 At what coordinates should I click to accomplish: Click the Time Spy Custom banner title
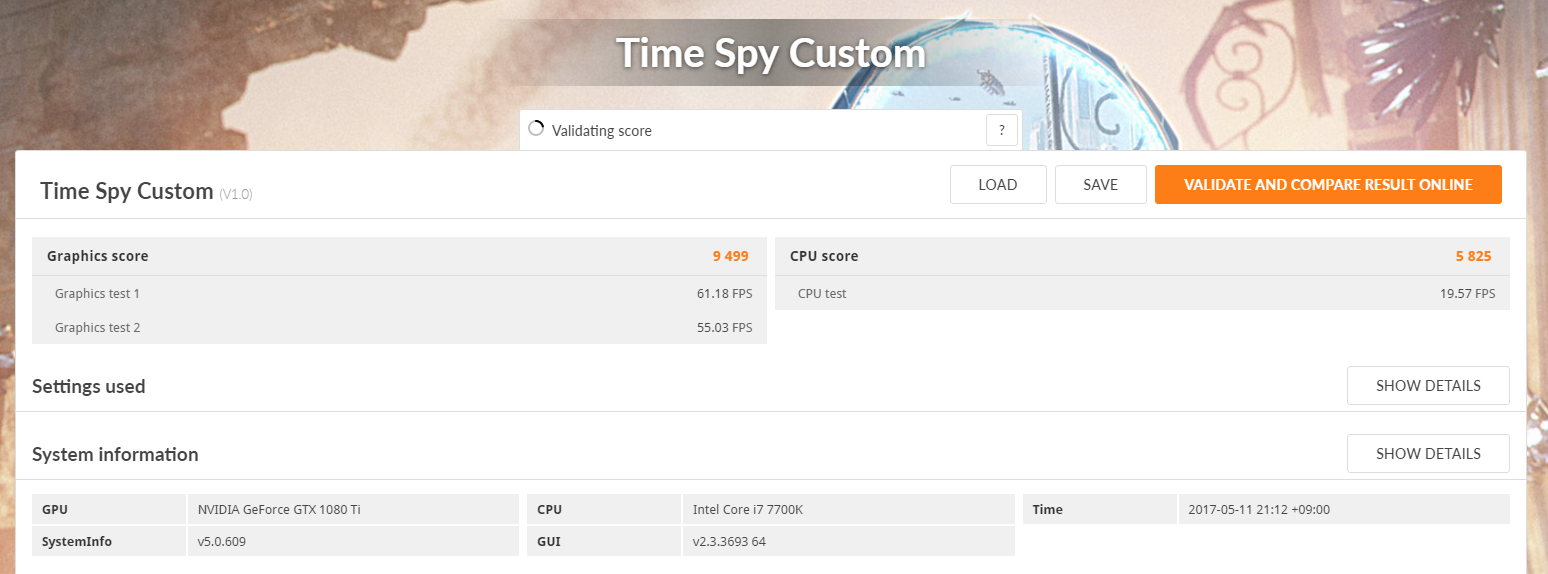[x=770, y=53]
